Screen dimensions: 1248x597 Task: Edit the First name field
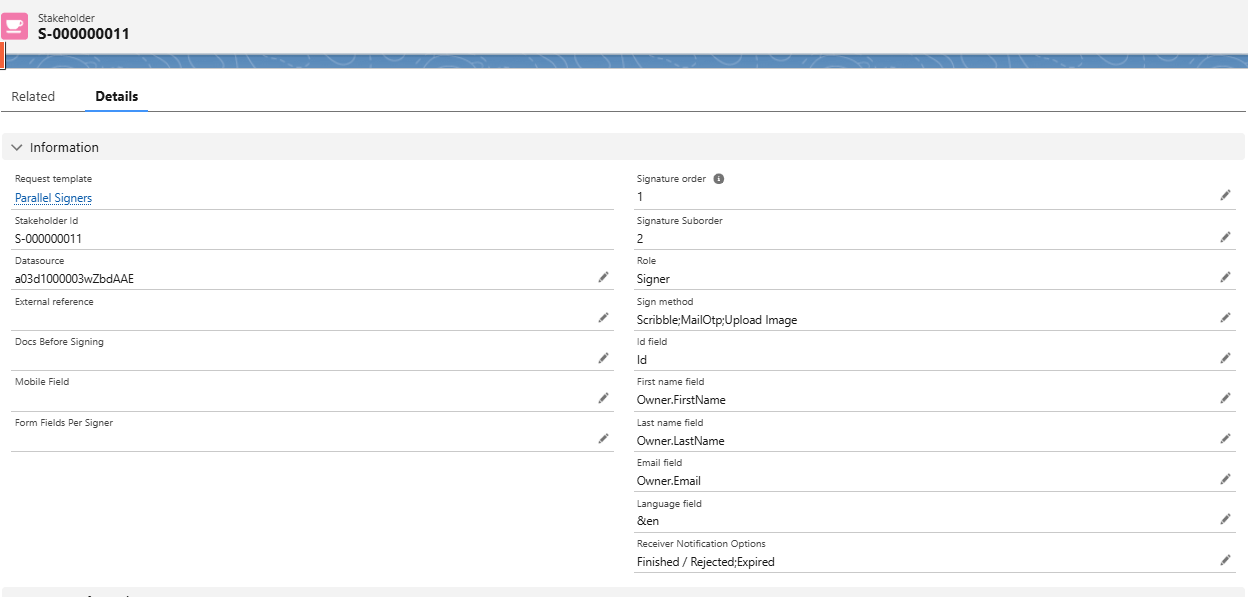1225,398
